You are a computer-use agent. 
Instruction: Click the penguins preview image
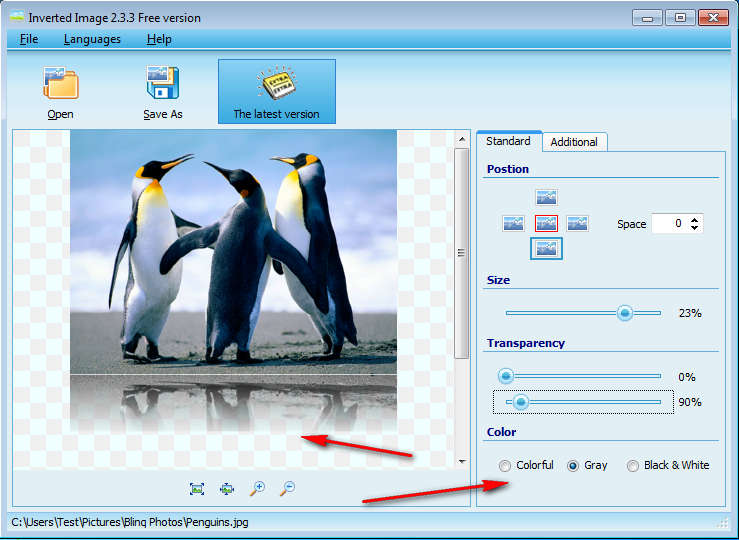tap(233, 281)
